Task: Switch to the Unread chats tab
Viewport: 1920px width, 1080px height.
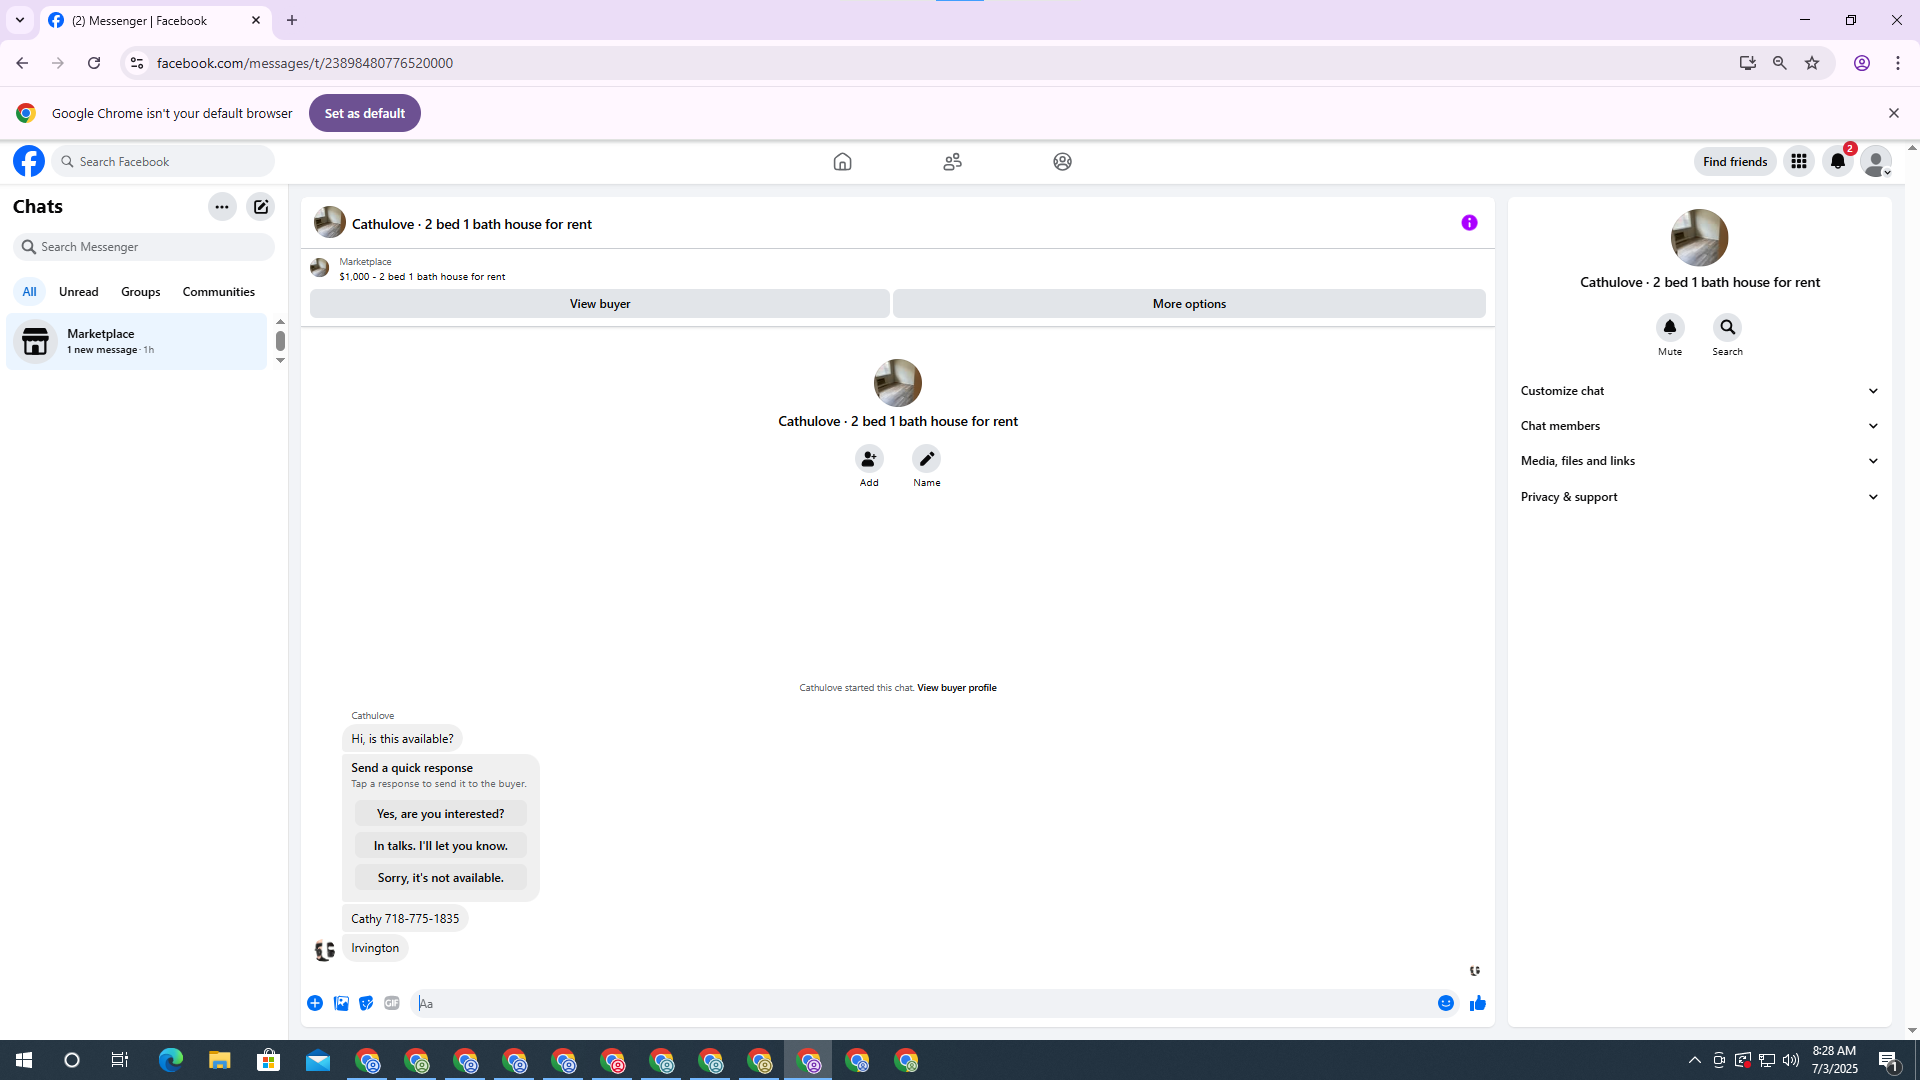Action: (x=78, y=292)
